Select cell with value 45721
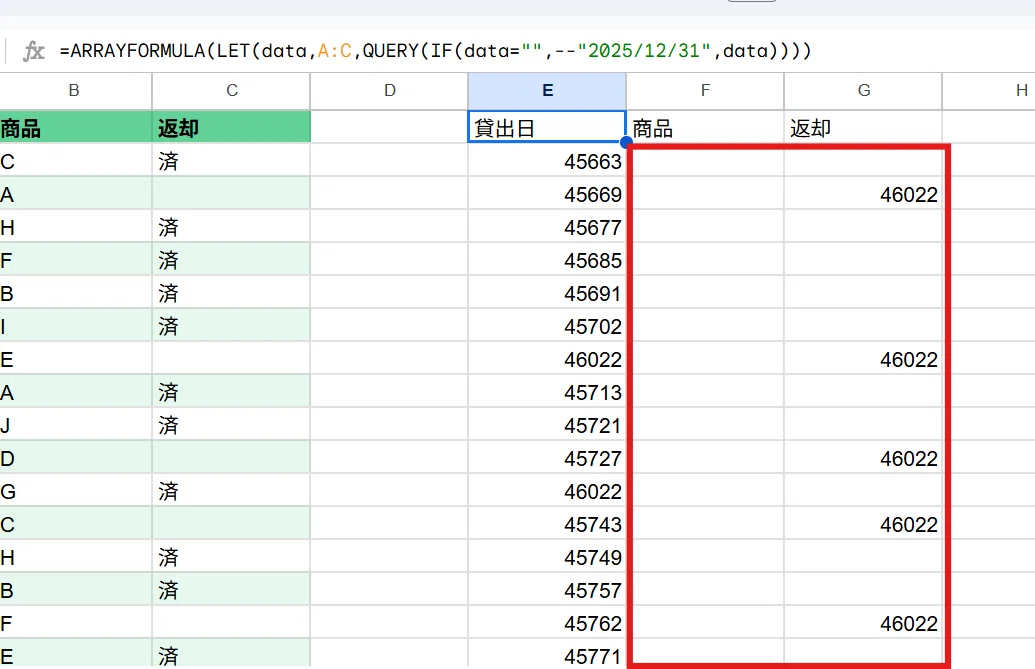Viewport: 1035px width, 669px height. pos(547,425)
